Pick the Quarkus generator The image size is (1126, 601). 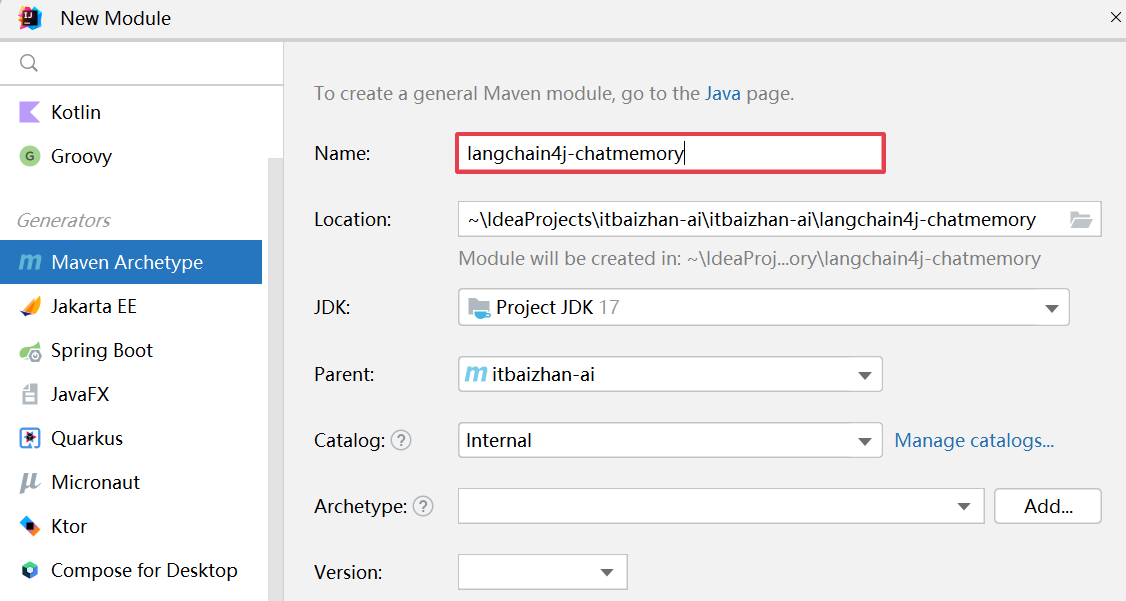(131, 438)
